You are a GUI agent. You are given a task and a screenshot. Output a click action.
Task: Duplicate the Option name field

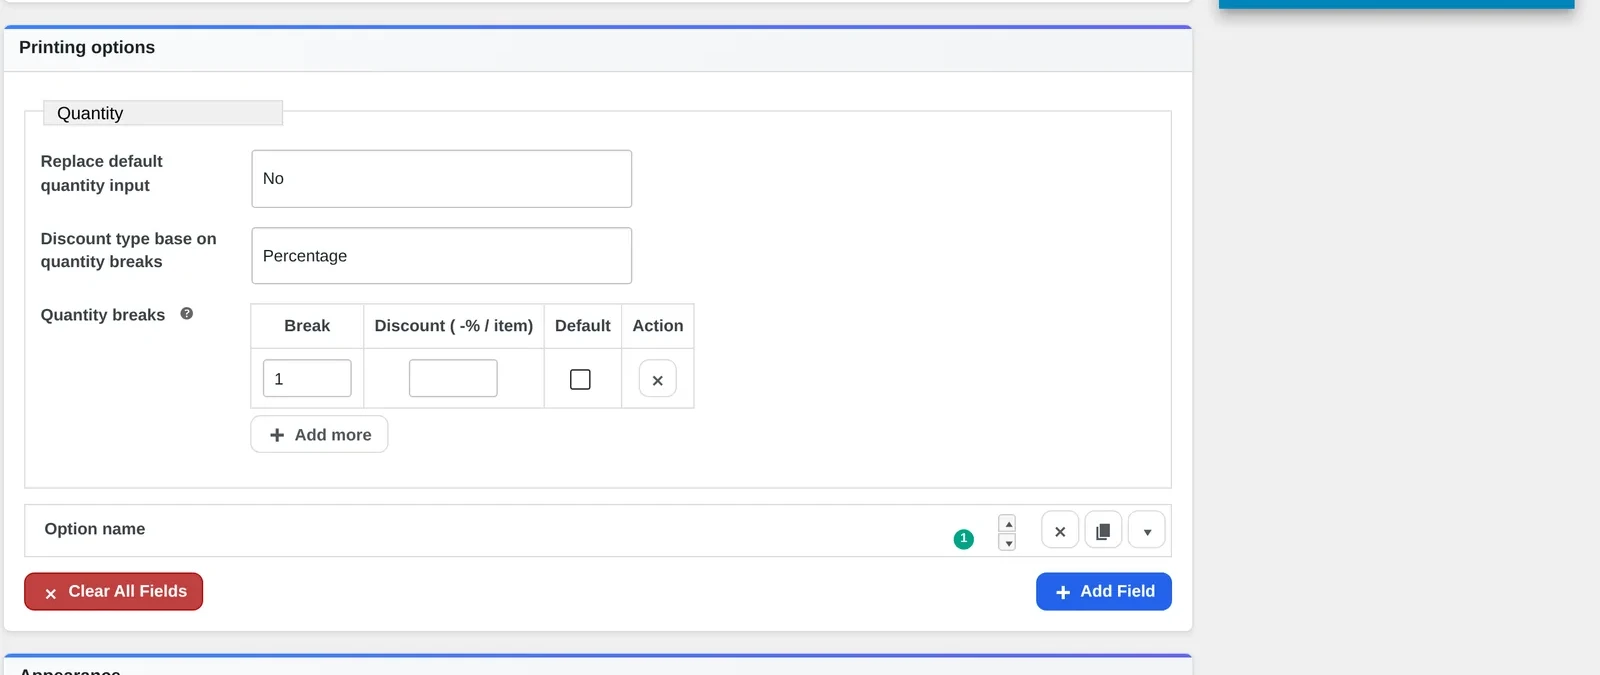coord(1103,530)
